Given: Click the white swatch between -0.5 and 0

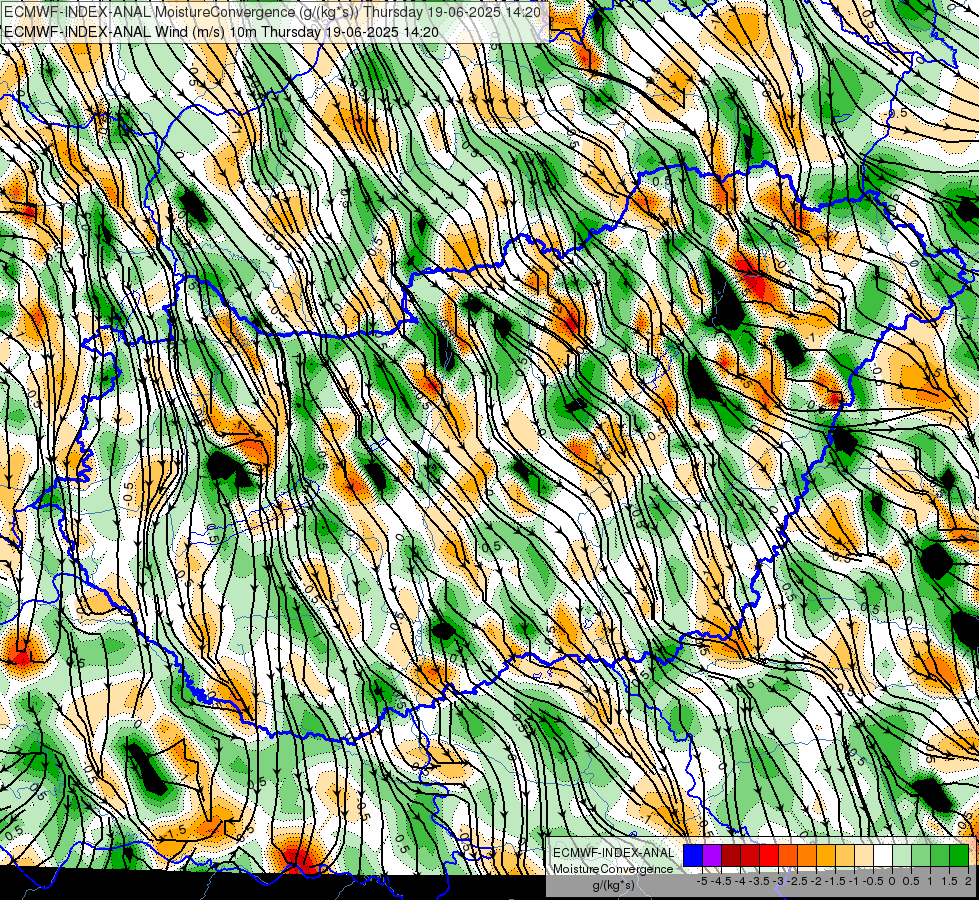Looking at the screenshot, I should tap(883, 855).
